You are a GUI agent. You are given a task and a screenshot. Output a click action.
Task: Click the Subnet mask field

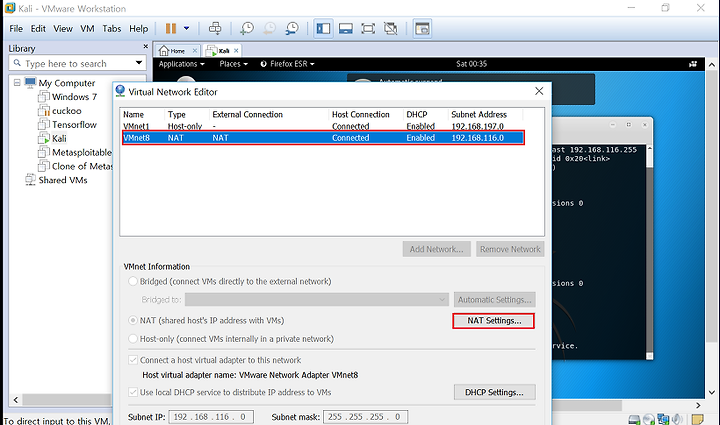365,417
